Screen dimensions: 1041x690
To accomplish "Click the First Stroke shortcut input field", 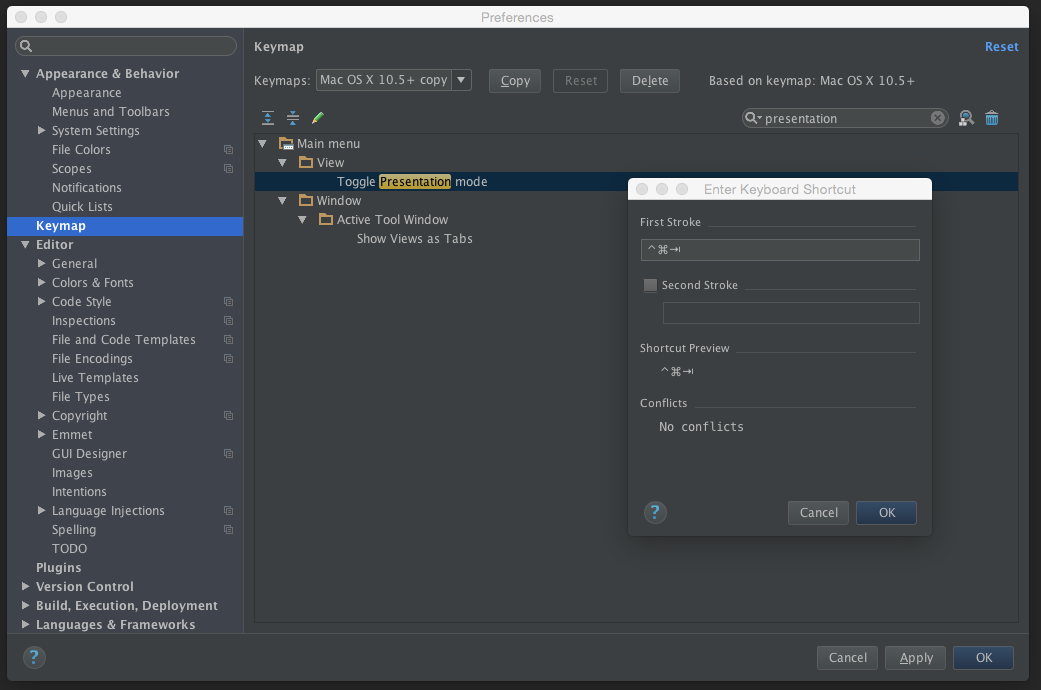I will coord(780,250).
